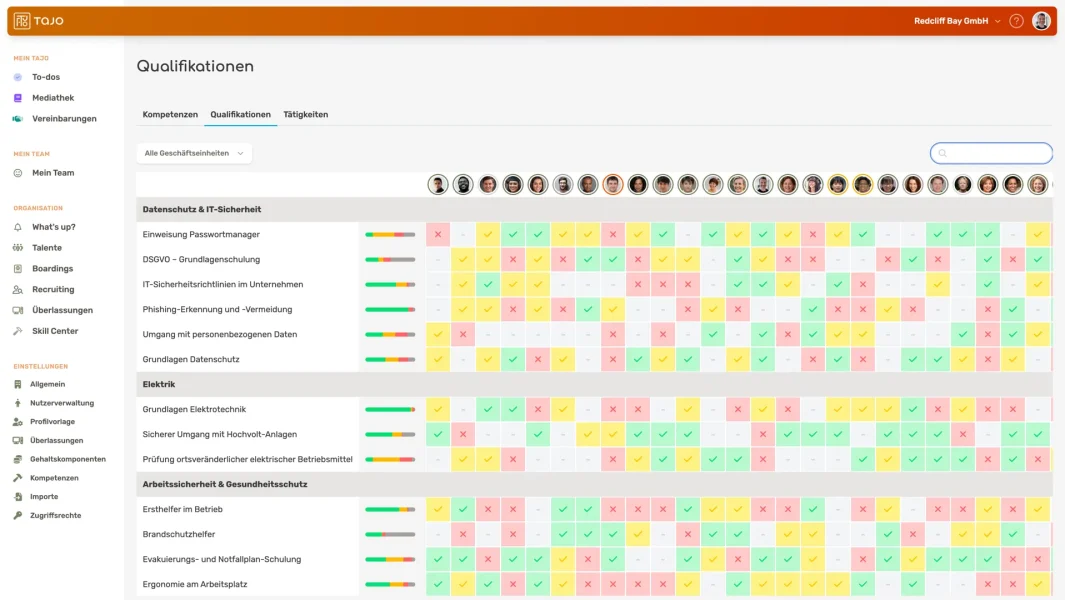Select the Phishing-Erkennung und -Vermeidung row label
This screenshot has width=1065, height=600.
[217, 310]
